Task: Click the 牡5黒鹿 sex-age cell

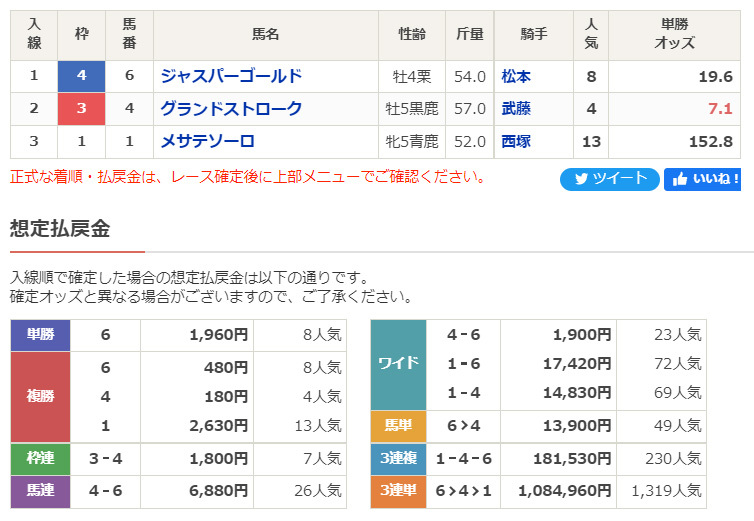Action: point(412,109)
